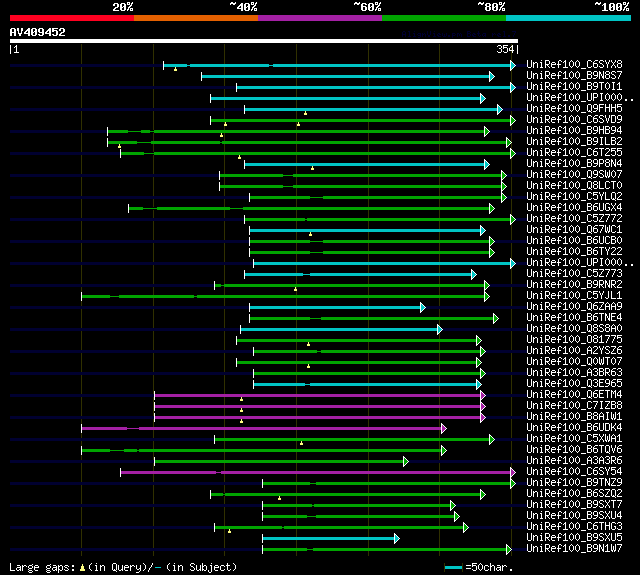
Task: Click the UniRef100_B9ILB2 hit name
Action: point(574,142)
